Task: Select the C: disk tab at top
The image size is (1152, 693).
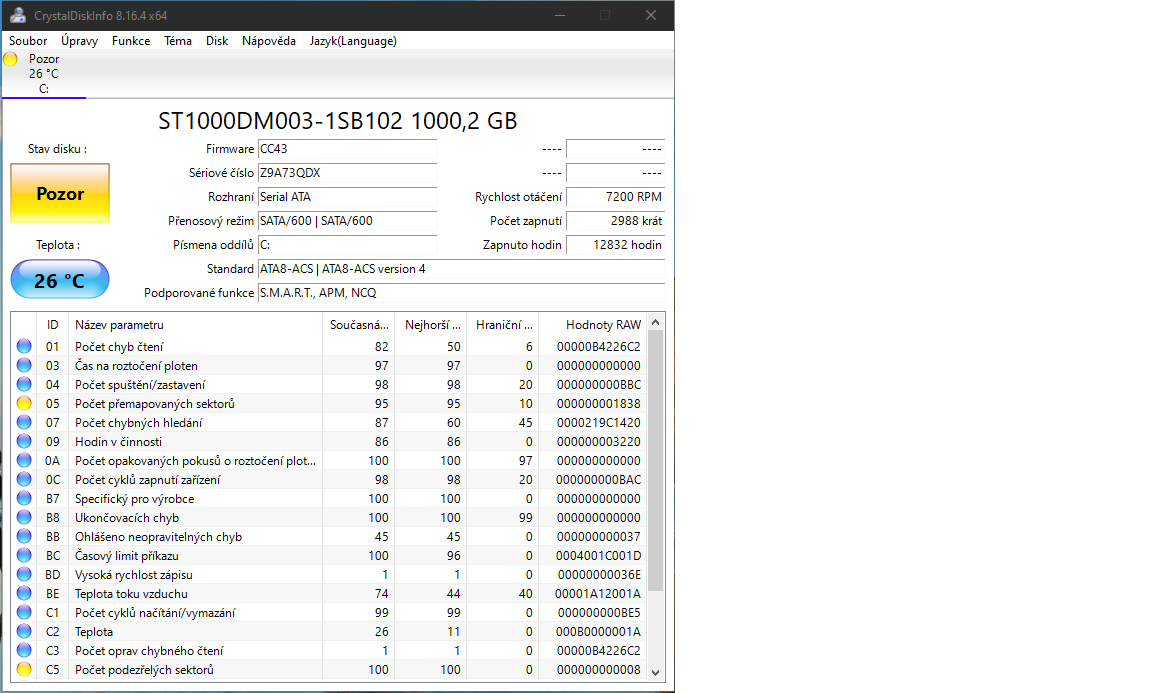Action: coord(44,74)
